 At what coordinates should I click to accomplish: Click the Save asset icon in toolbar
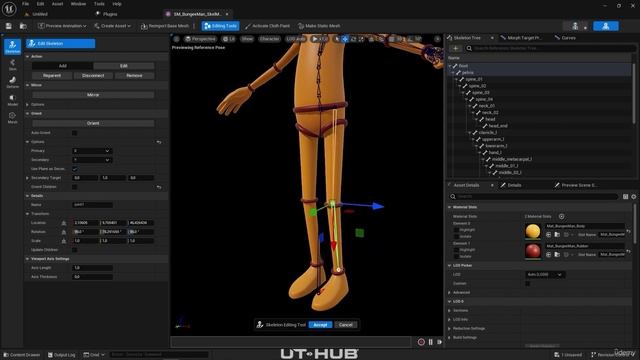tap(9, 26)
